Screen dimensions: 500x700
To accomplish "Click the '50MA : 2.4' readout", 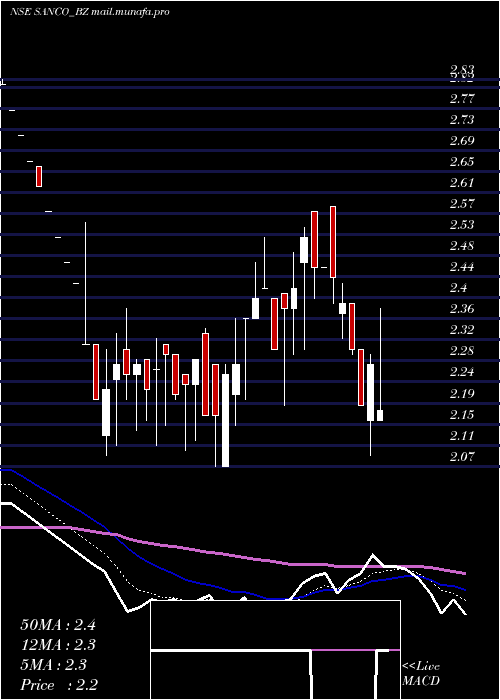I will (58, 625).
